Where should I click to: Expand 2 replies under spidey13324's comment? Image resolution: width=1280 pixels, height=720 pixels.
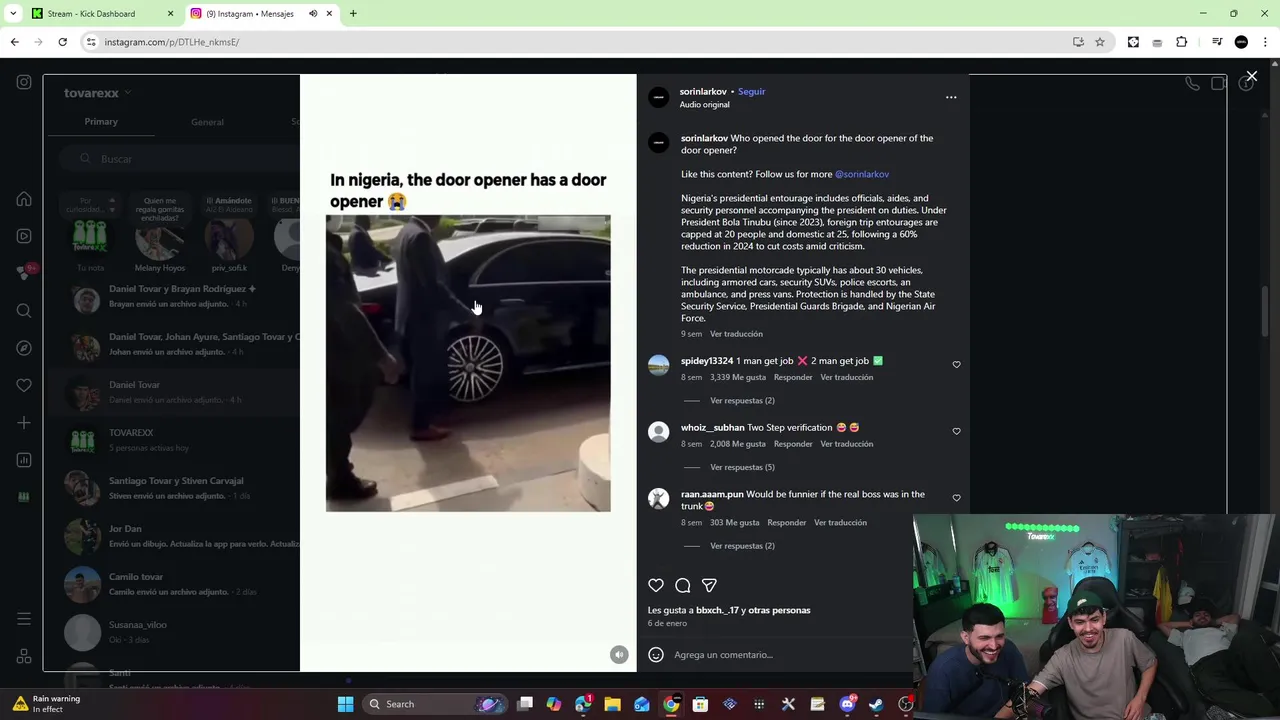click(742, 400)
